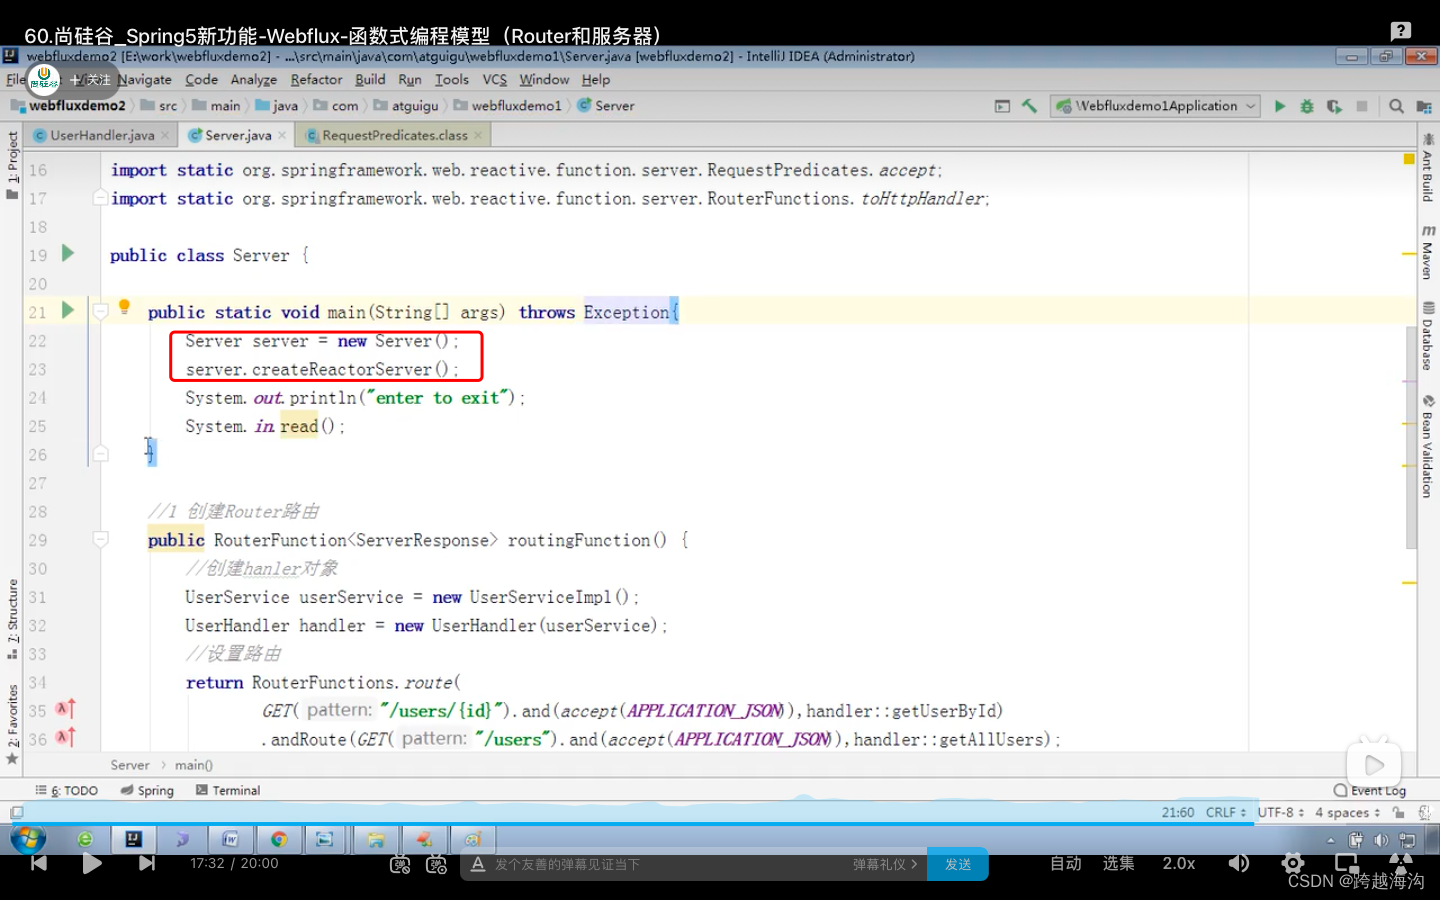Screen dimensions: 1440x900
Task: Click the tool-window toggle icon in bottom-left corner
Action: [16, 813]
